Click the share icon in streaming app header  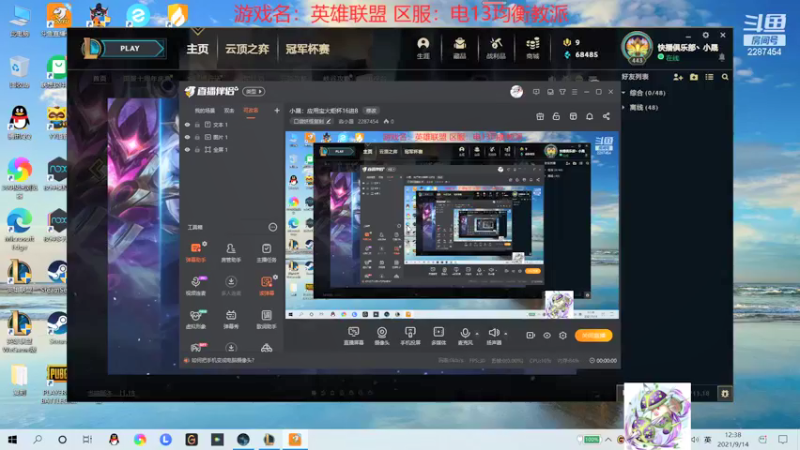606,116
